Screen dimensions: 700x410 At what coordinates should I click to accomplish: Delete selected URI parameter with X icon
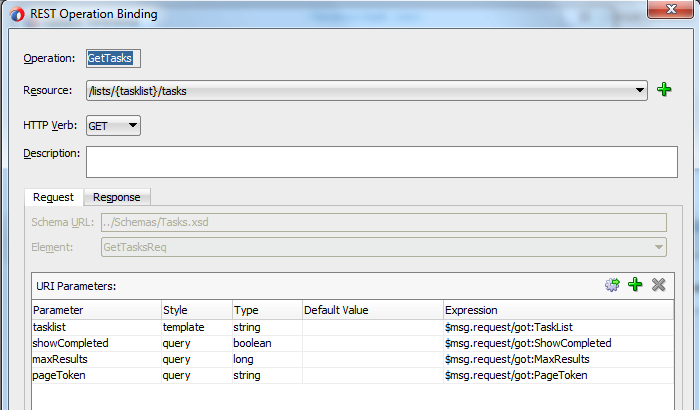pyautogui.click(x=658, y=284)
